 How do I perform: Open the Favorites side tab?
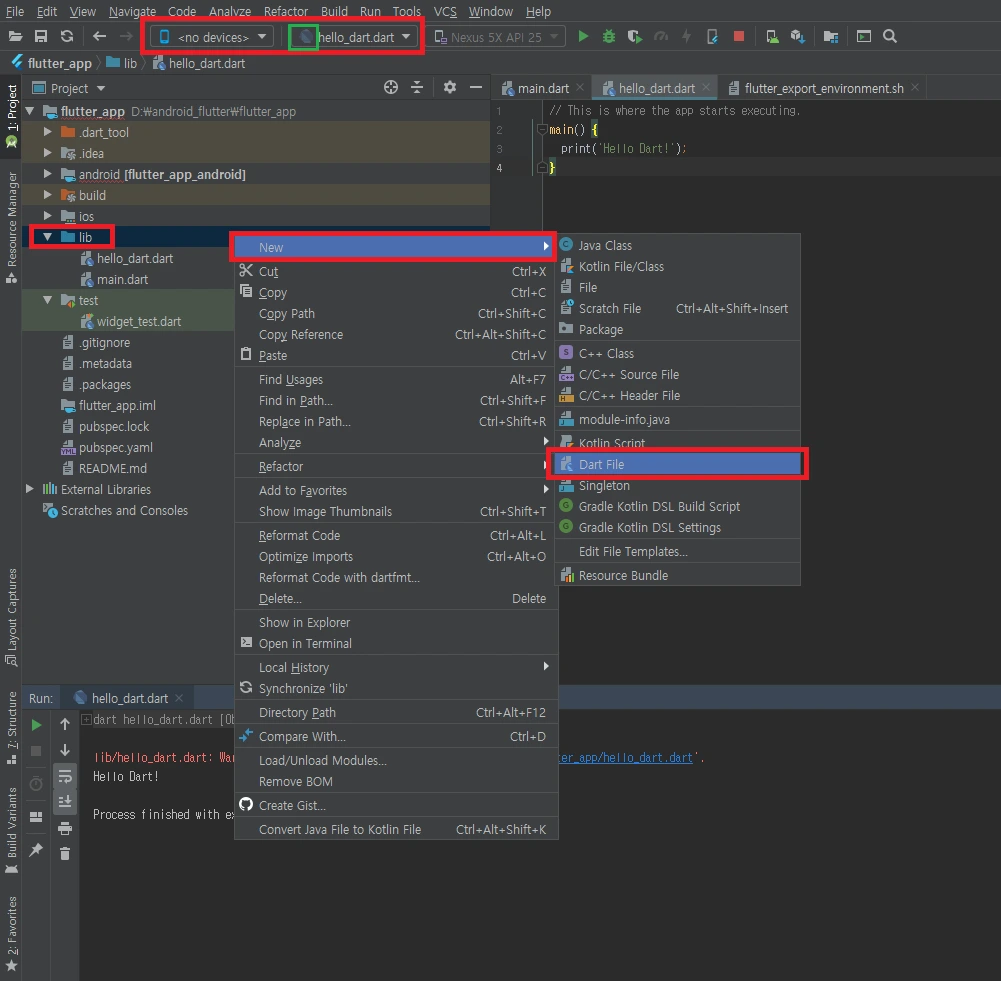11,933
